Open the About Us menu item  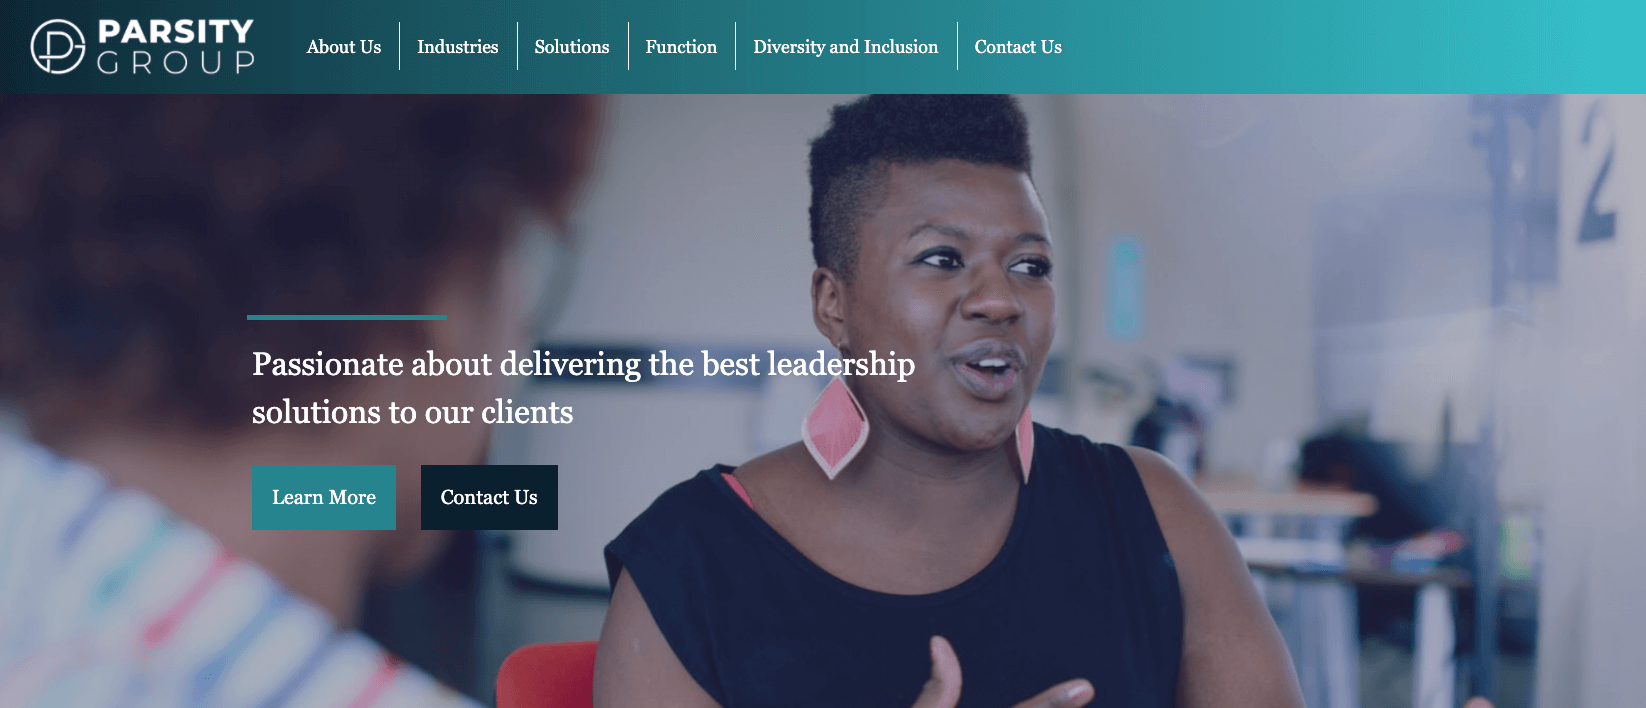coord(344,47)
